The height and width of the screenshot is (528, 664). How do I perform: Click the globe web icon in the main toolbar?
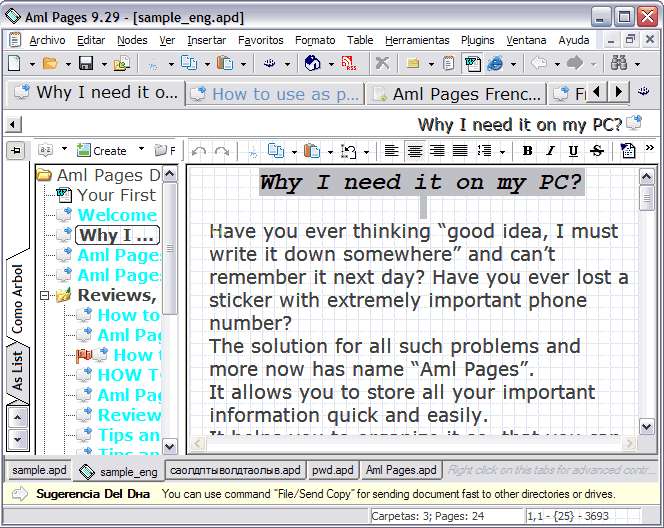313,64
